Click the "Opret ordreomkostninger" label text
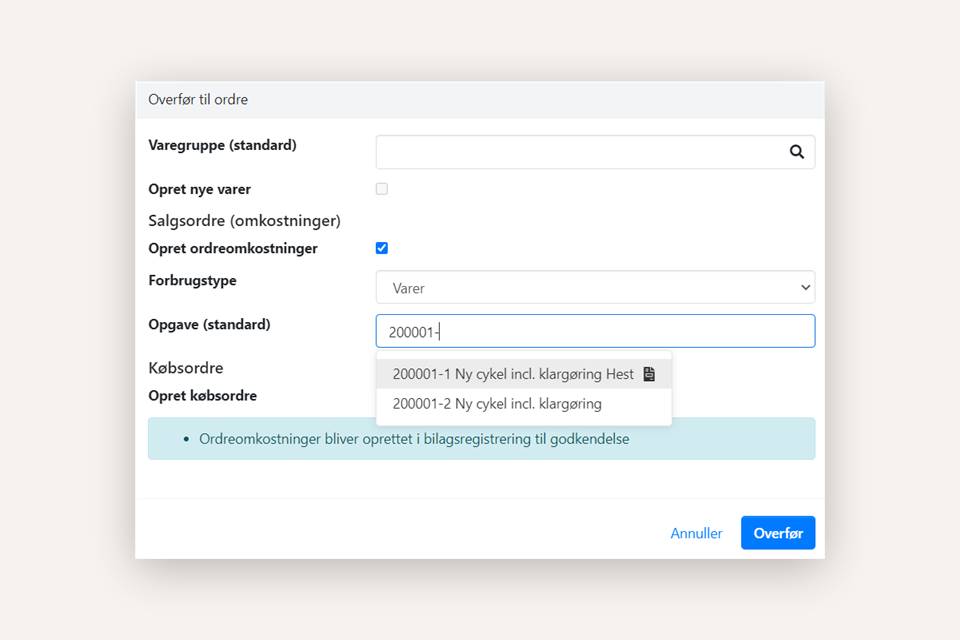This screenshot has width=960, height=640. click(233, 248)
